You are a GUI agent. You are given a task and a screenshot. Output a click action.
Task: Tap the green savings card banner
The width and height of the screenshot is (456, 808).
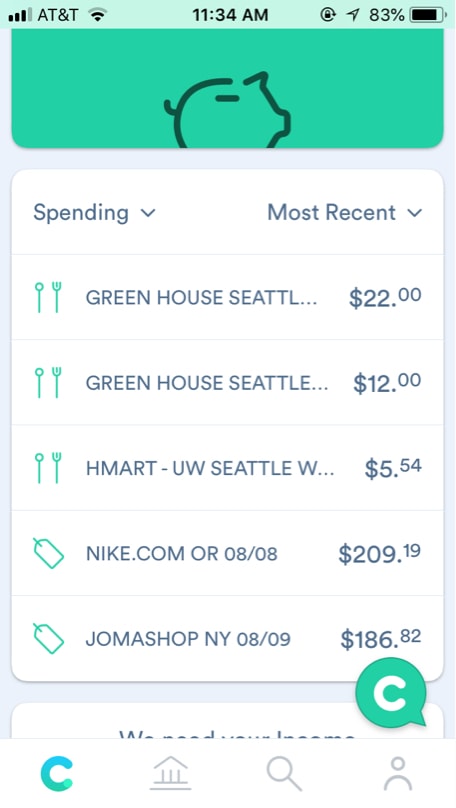(x=227, y=88)
